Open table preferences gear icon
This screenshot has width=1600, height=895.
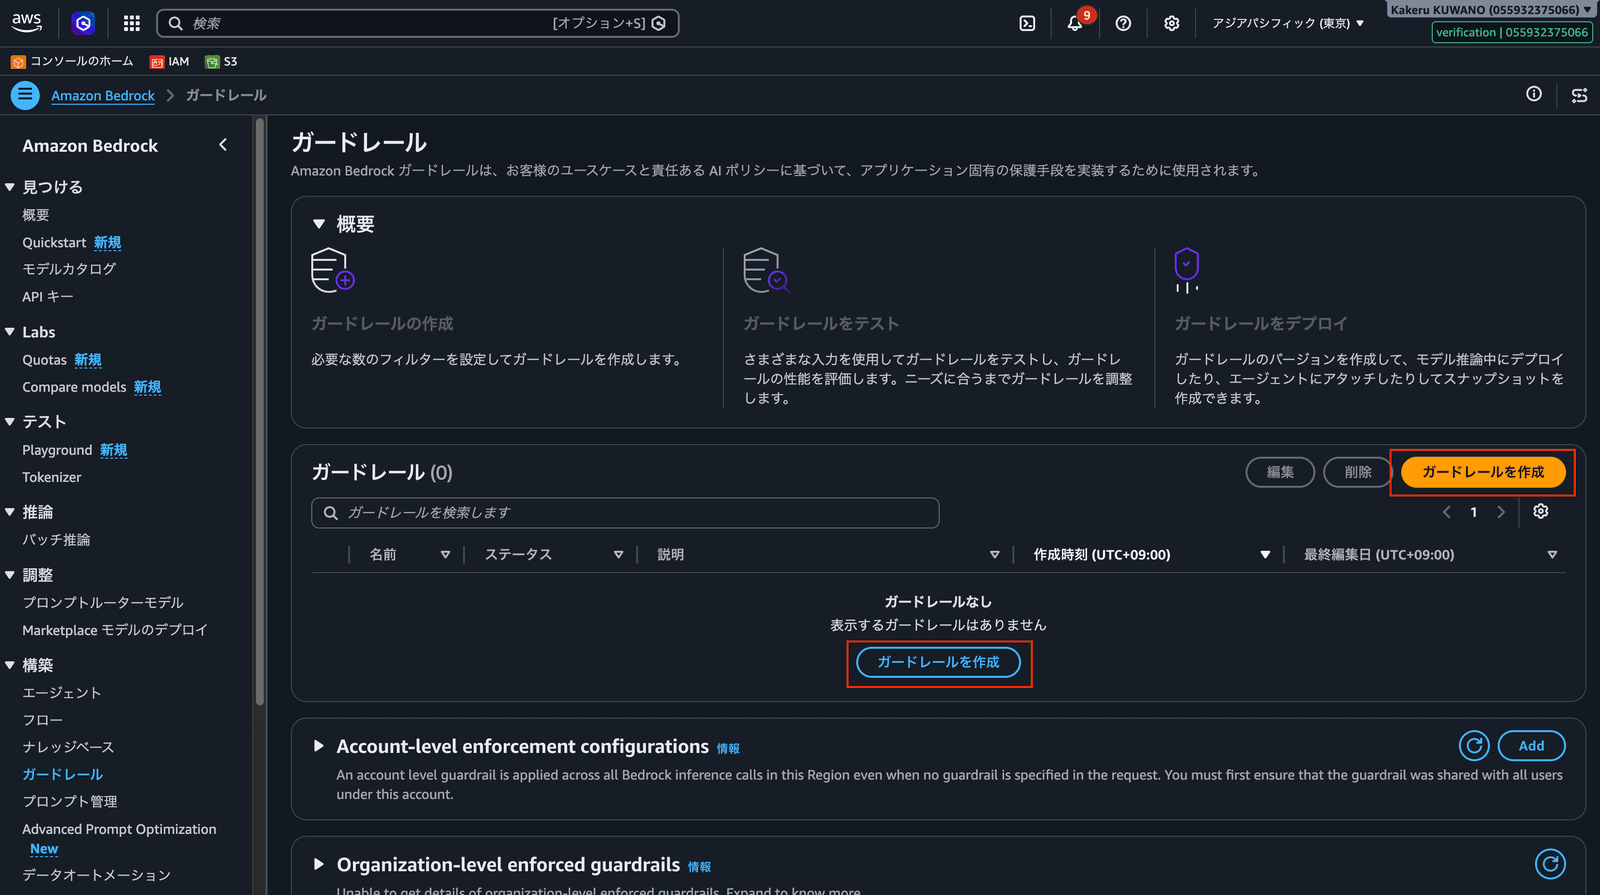pyautogui.click(x=1541, y=511)
